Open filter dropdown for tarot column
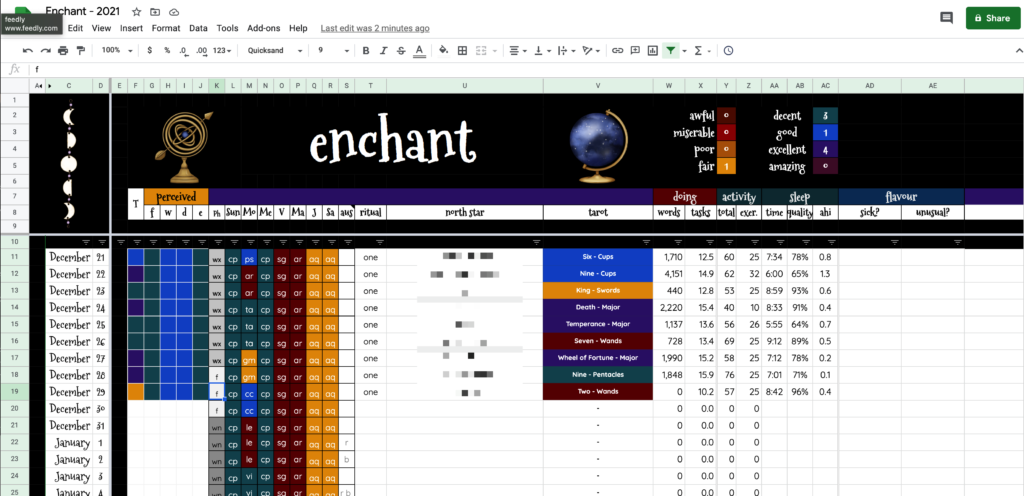 (645, 242)
